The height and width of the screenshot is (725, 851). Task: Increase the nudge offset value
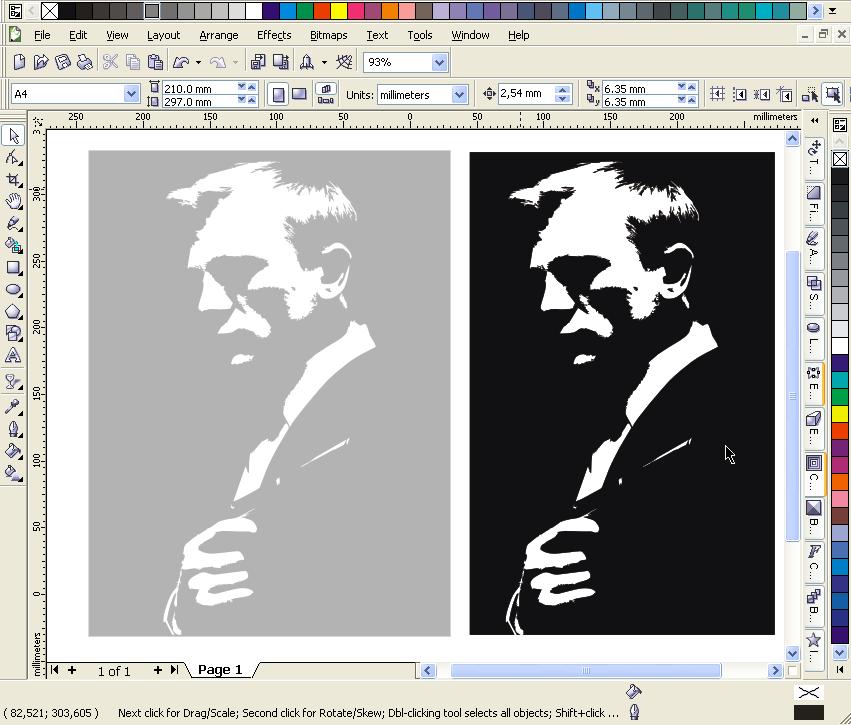tap(563, 90)
